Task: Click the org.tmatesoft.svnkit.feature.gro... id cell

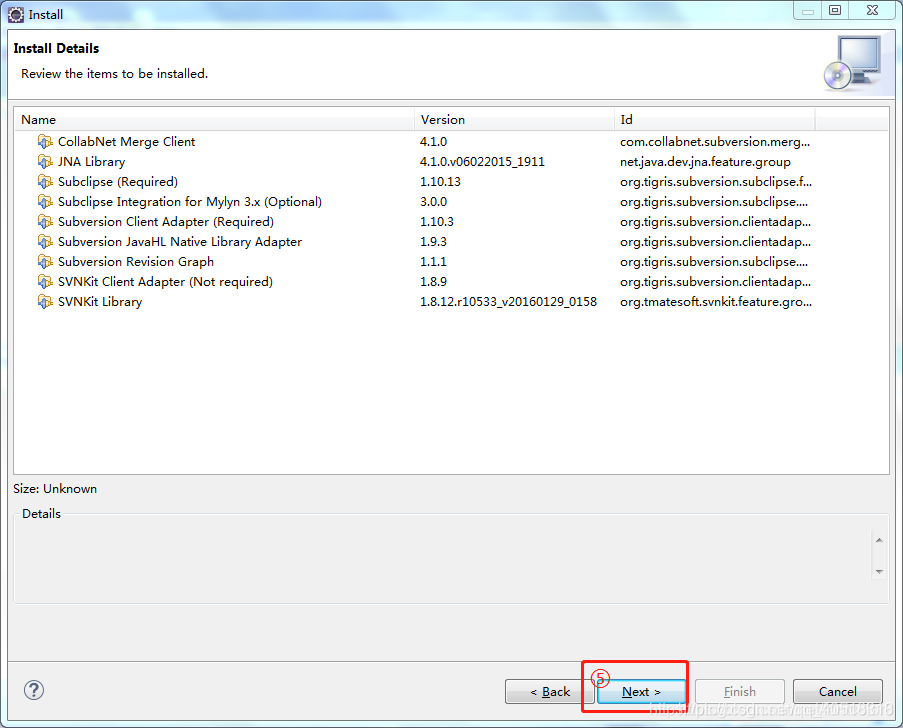Action: [716, 302]
